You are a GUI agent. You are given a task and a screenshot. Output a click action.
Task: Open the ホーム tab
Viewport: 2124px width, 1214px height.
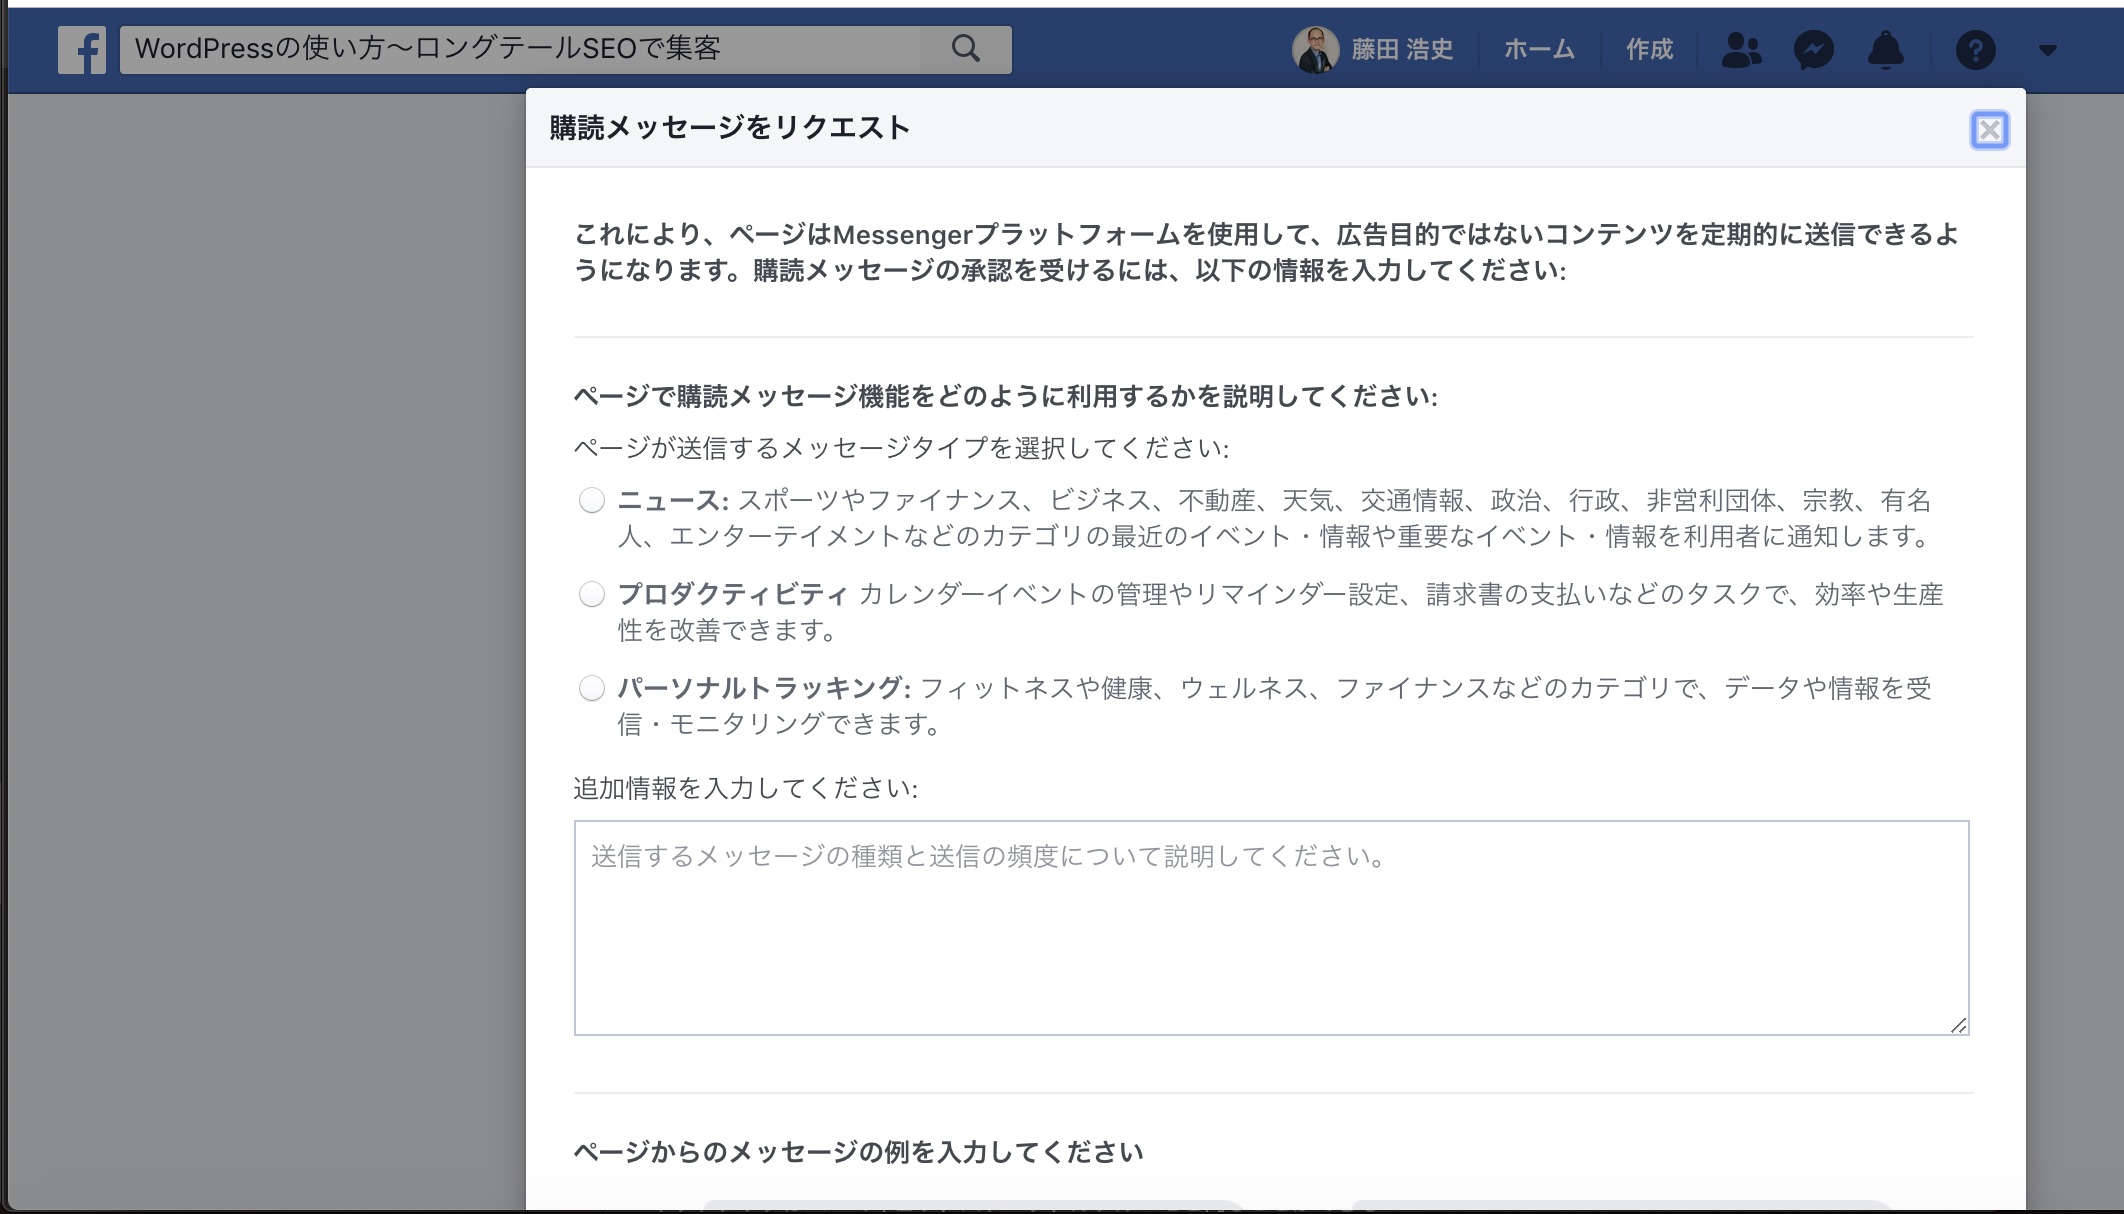(1539, 49)
